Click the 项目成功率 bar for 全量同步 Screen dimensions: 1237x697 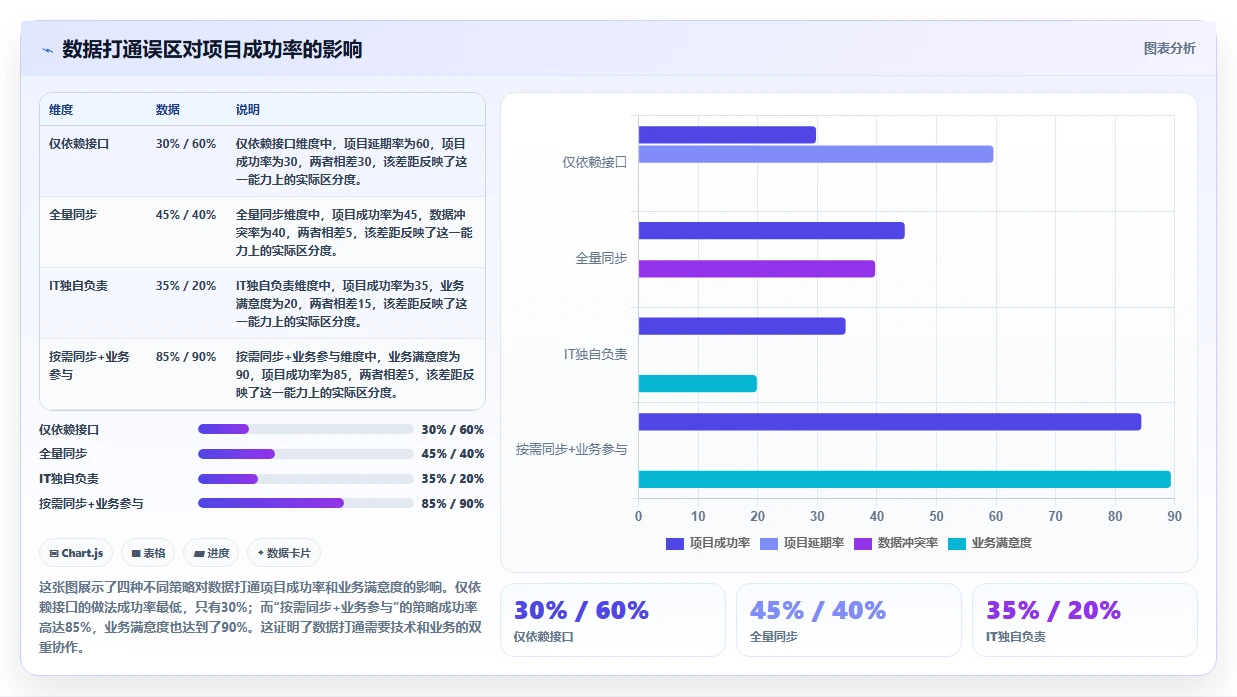[x=772, y=231]
